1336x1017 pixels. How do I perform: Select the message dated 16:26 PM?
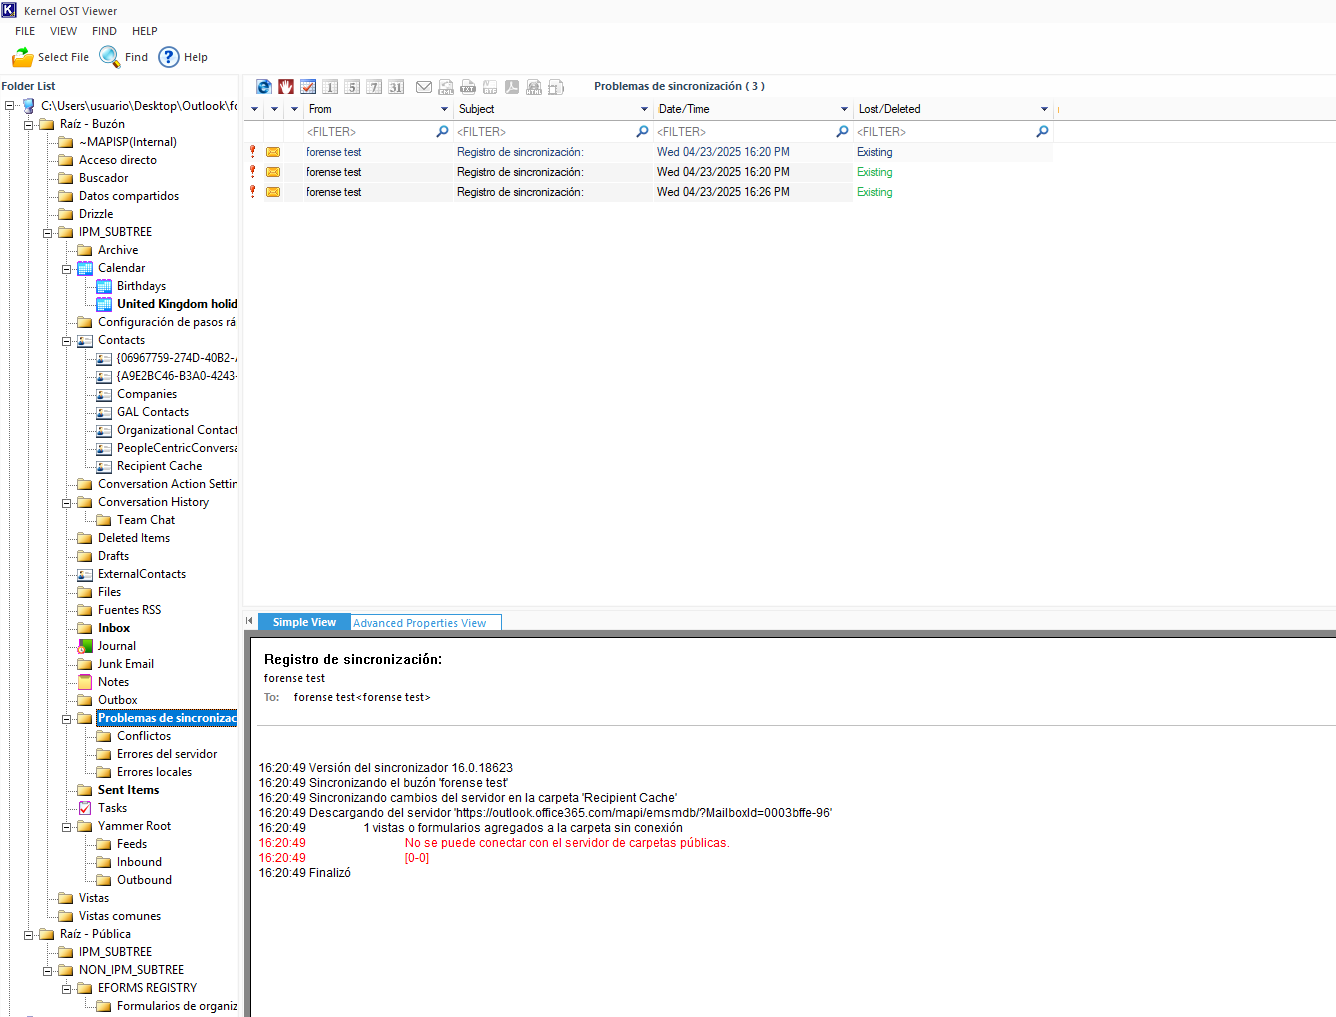(x=648, y=192)
